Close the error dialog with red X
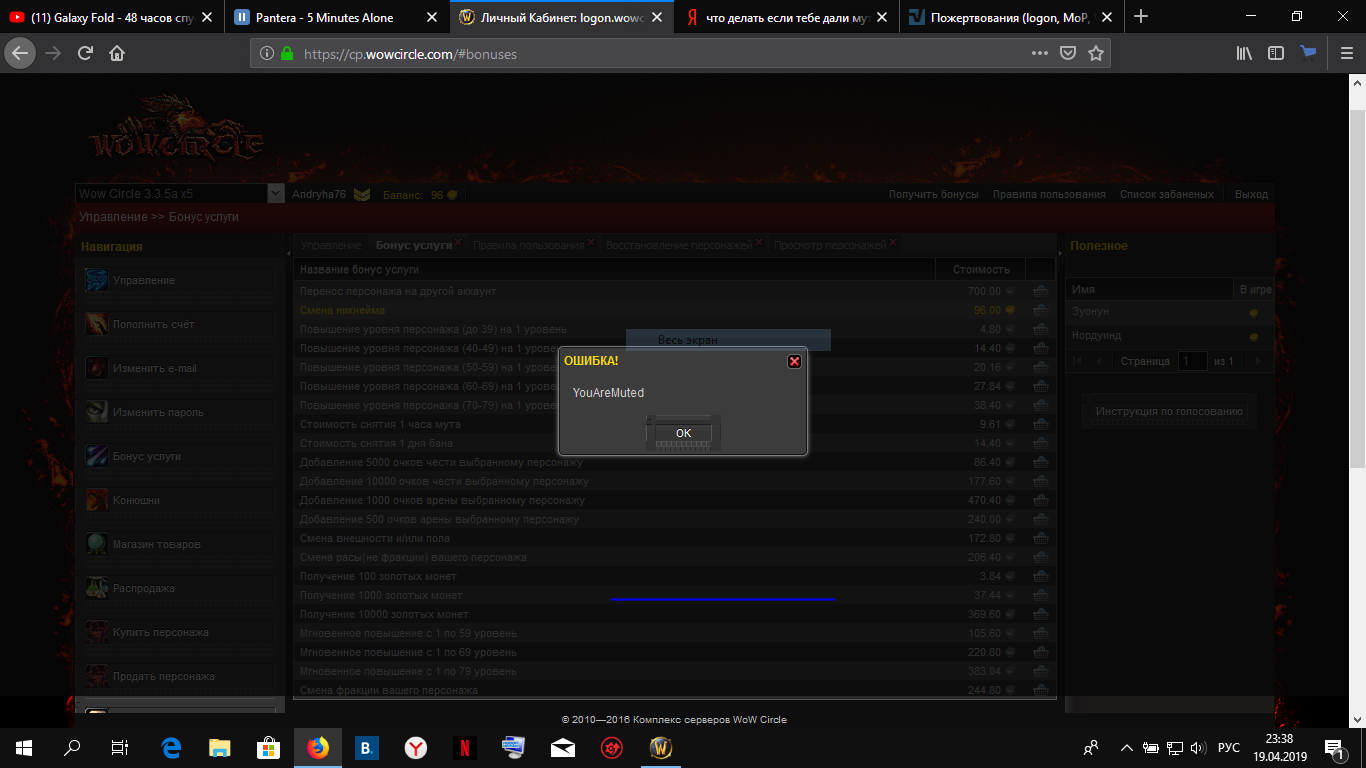The width and height of the screenshot is (1366, 768). [x=794, y=361]
